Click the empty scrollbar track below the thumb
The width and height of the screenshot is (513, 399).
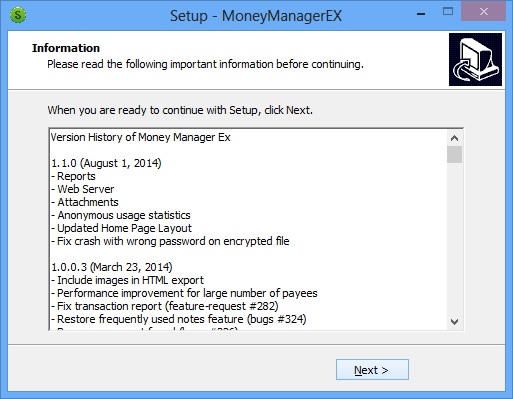[x=454, y=238]
